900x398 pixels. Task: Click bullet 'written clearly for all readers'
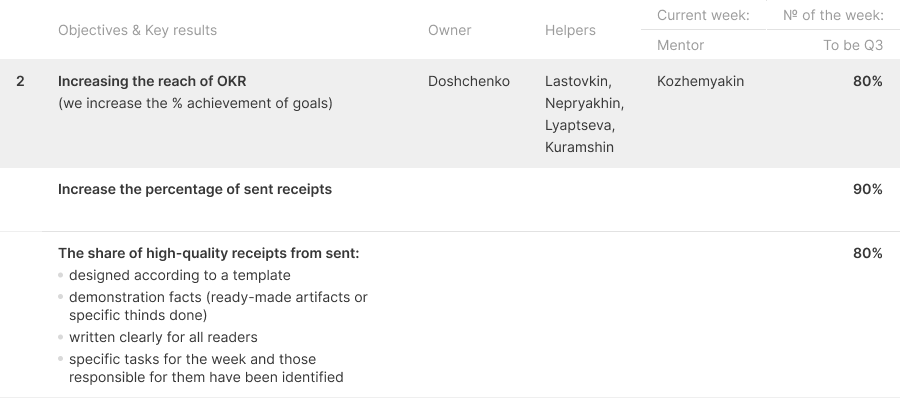click(x=163, y=337)
